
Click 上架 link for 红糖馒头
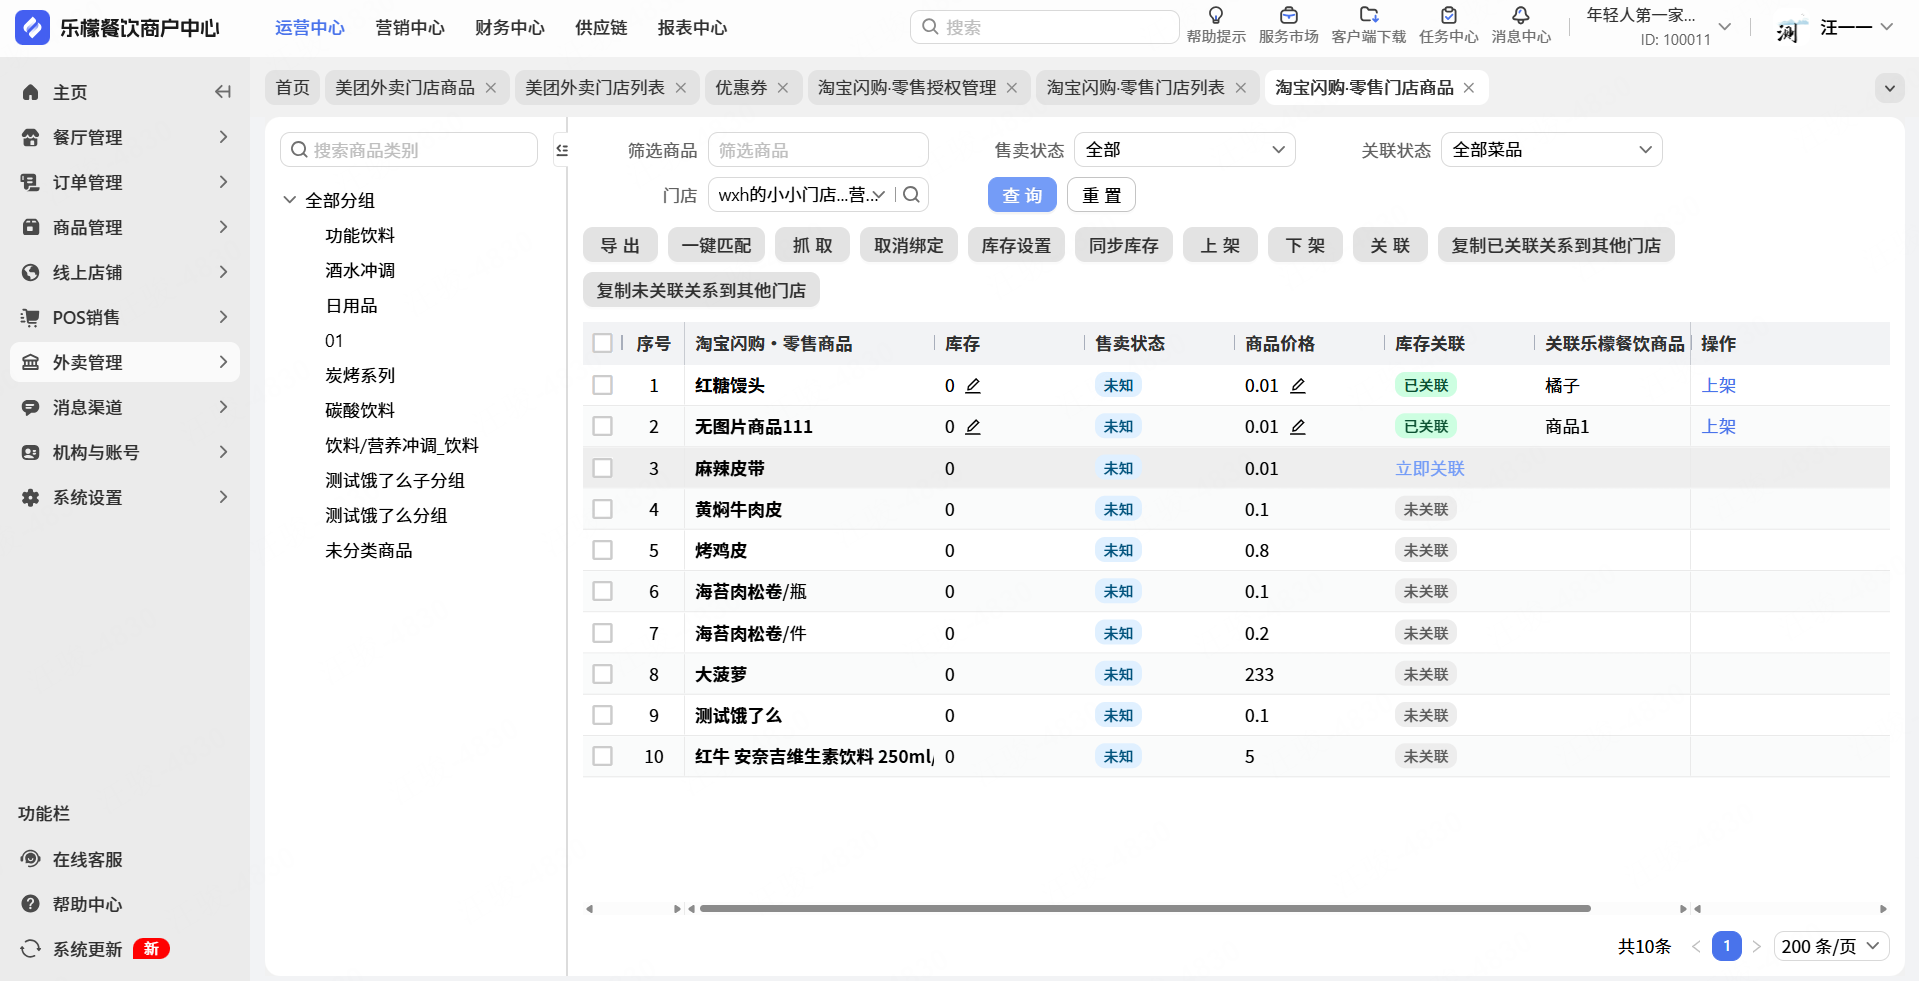coord(1719,385)
